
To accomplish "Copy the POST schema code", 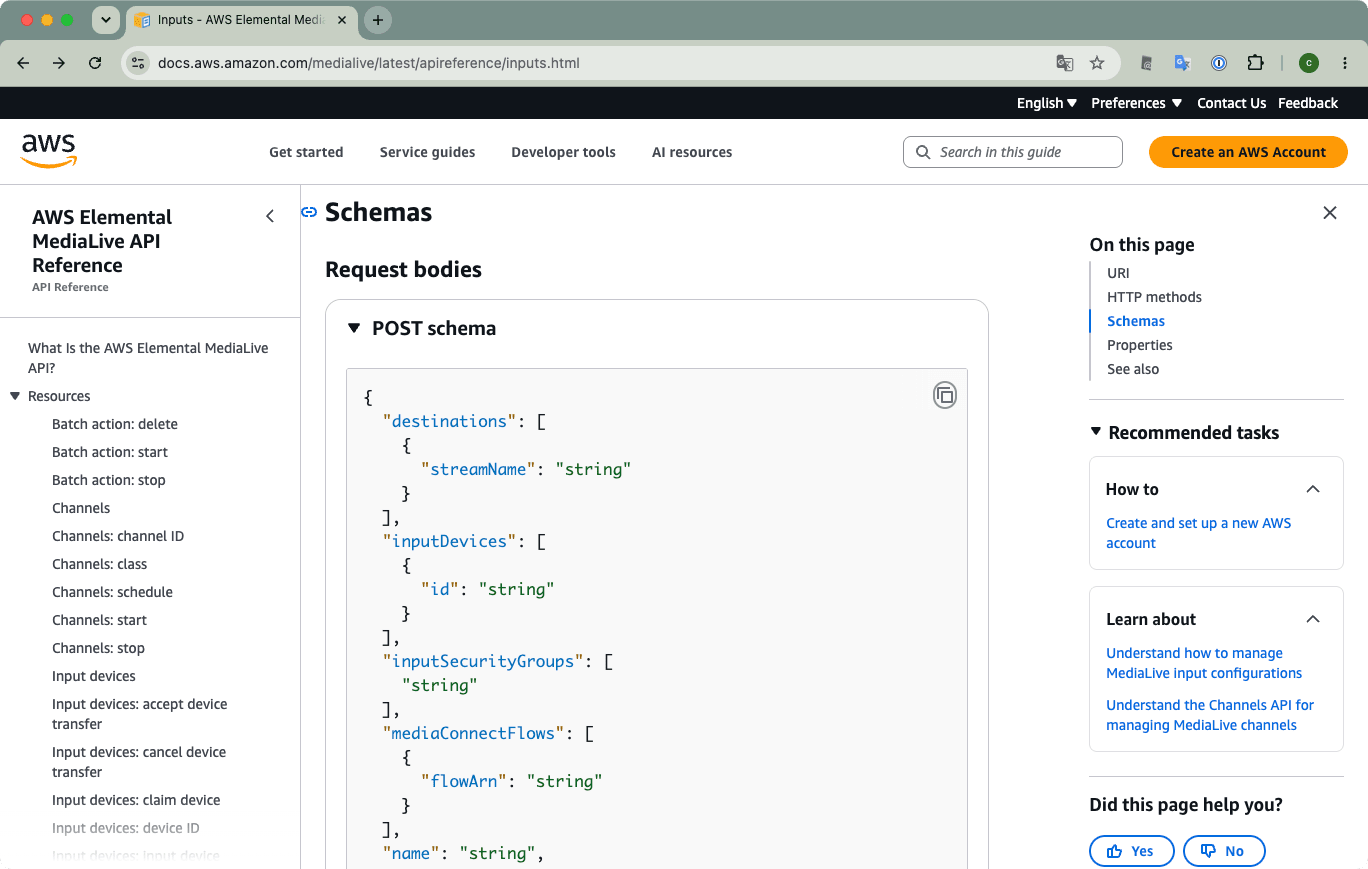I will pyautogui.click(x=944, y=395).
